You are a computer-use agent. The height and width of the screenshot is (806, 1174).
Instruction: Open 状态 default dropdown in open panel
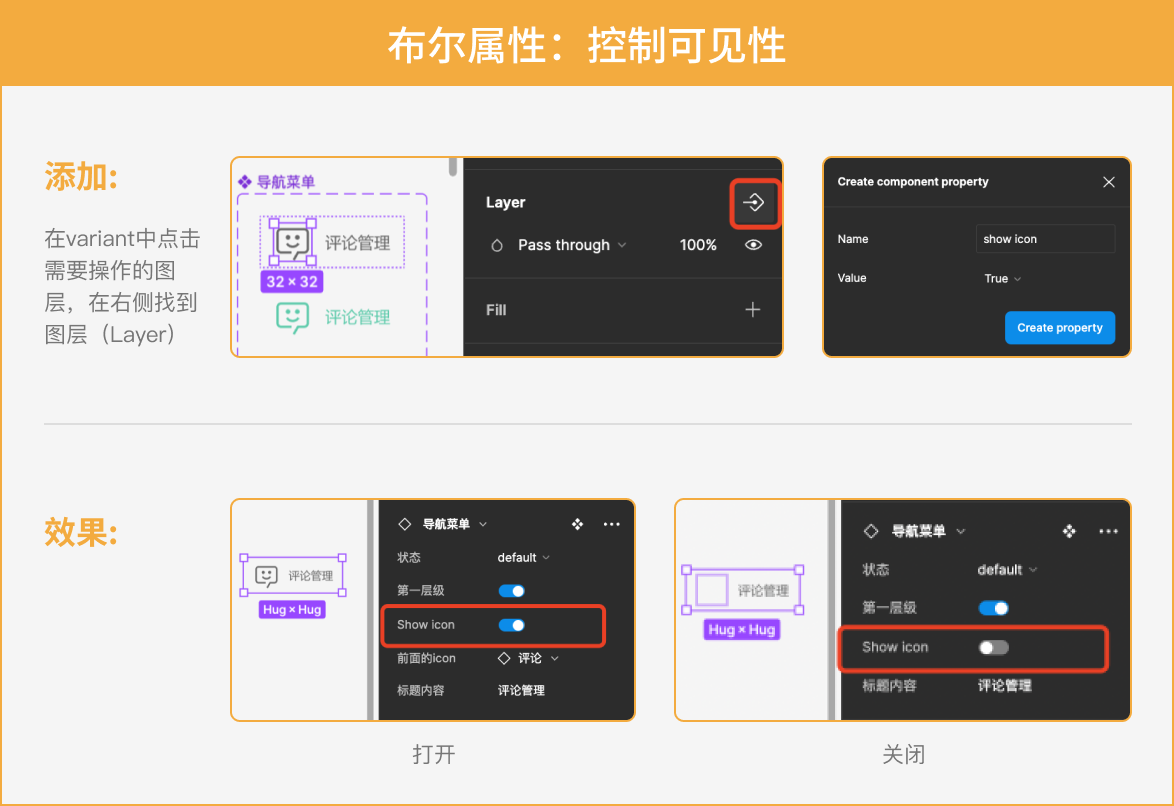523,557
